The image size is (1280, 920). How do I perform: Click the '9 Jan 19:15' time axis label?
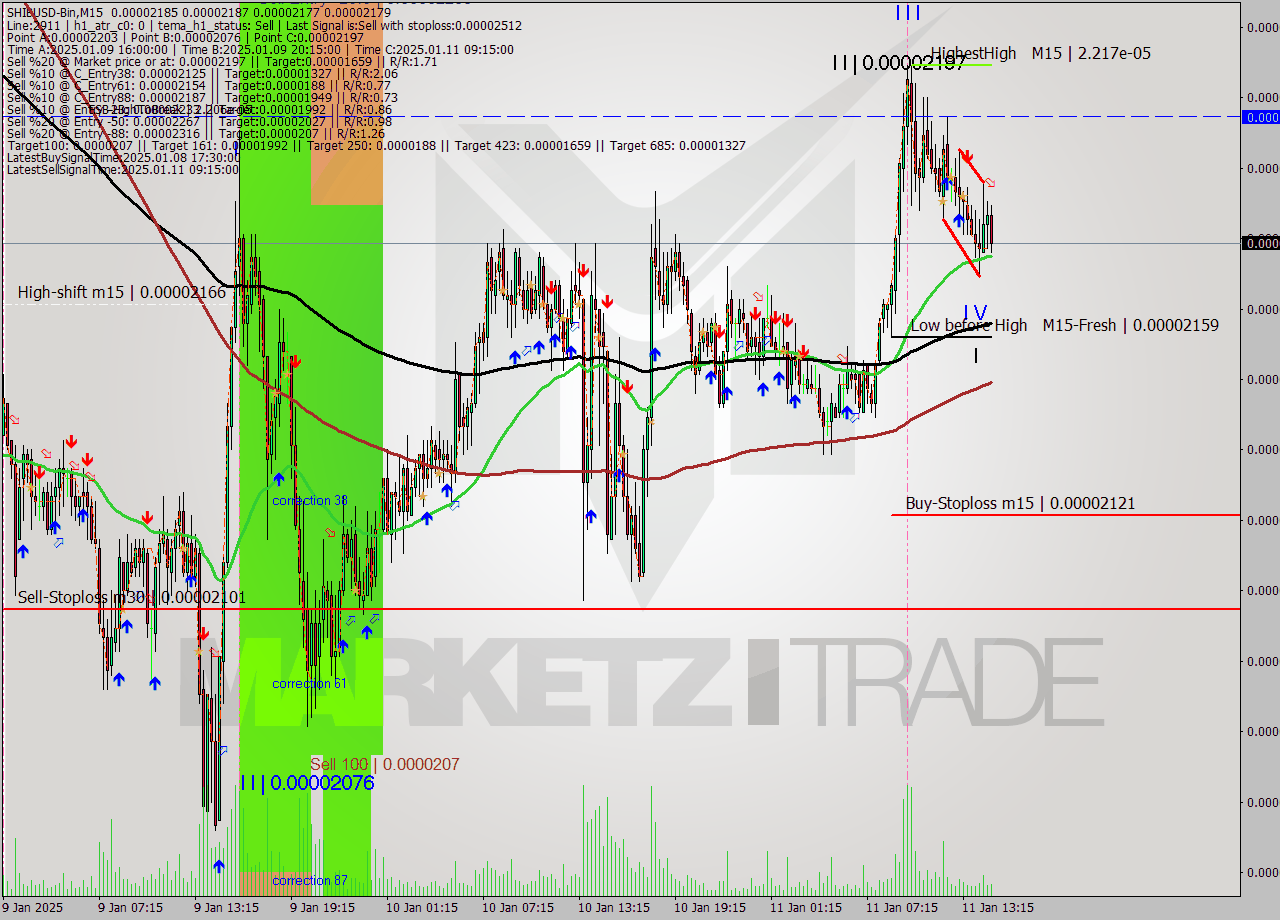coord(322,907)
